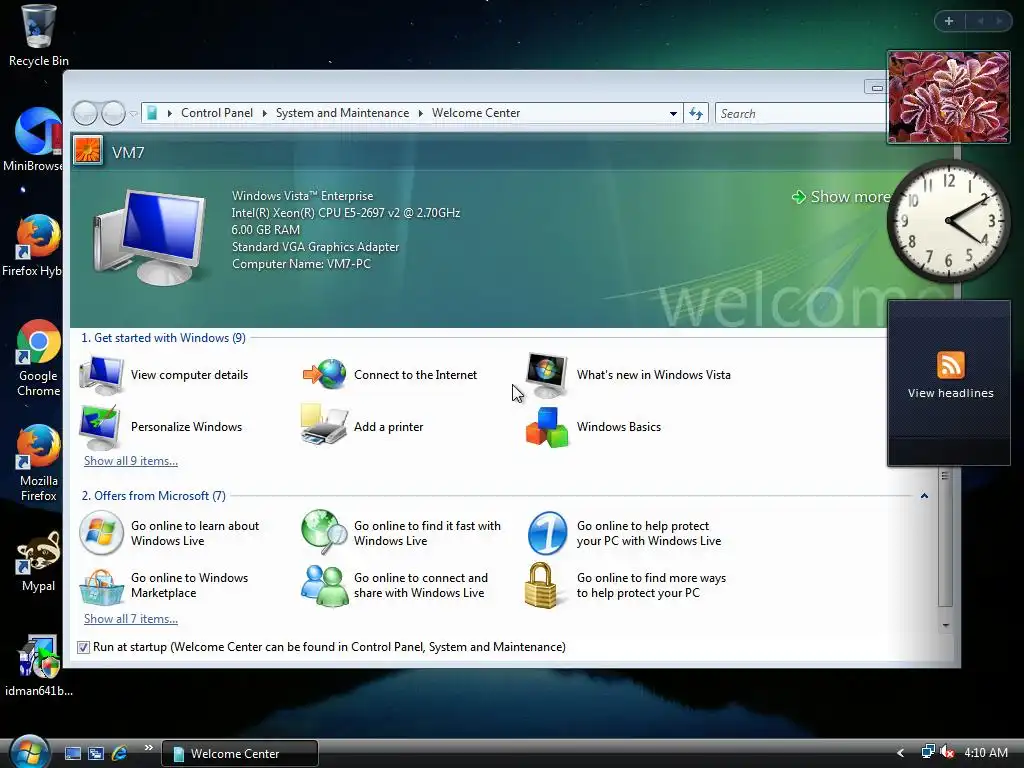Select Add a printer item
Screen dimensions: 1024x768
pos(362,427)
